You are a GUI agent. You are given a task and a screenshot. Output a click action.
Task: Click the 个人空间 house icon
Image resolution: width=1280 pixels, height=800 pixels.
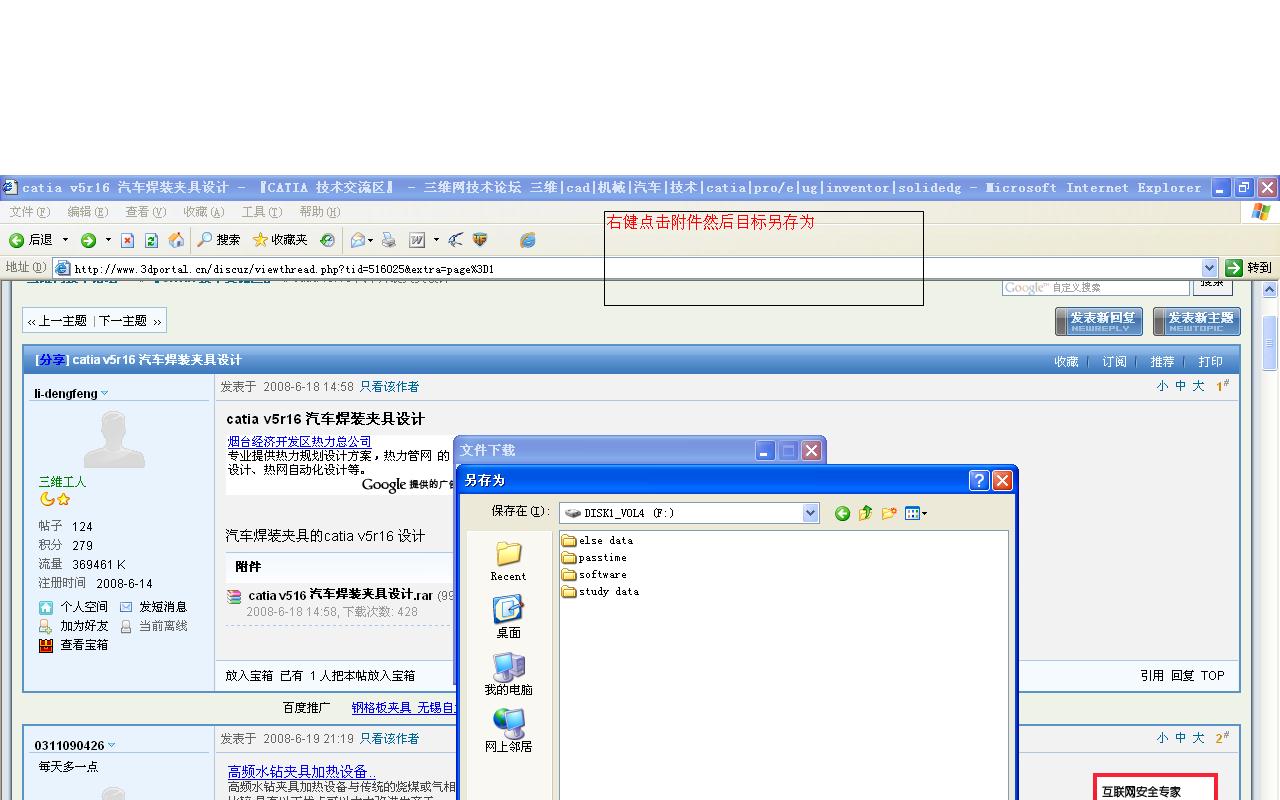(46, 607)
